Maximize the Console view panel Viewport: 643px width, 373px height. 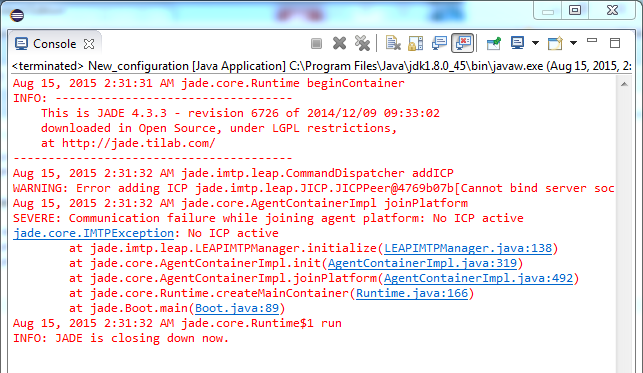(x=615, y=43)
